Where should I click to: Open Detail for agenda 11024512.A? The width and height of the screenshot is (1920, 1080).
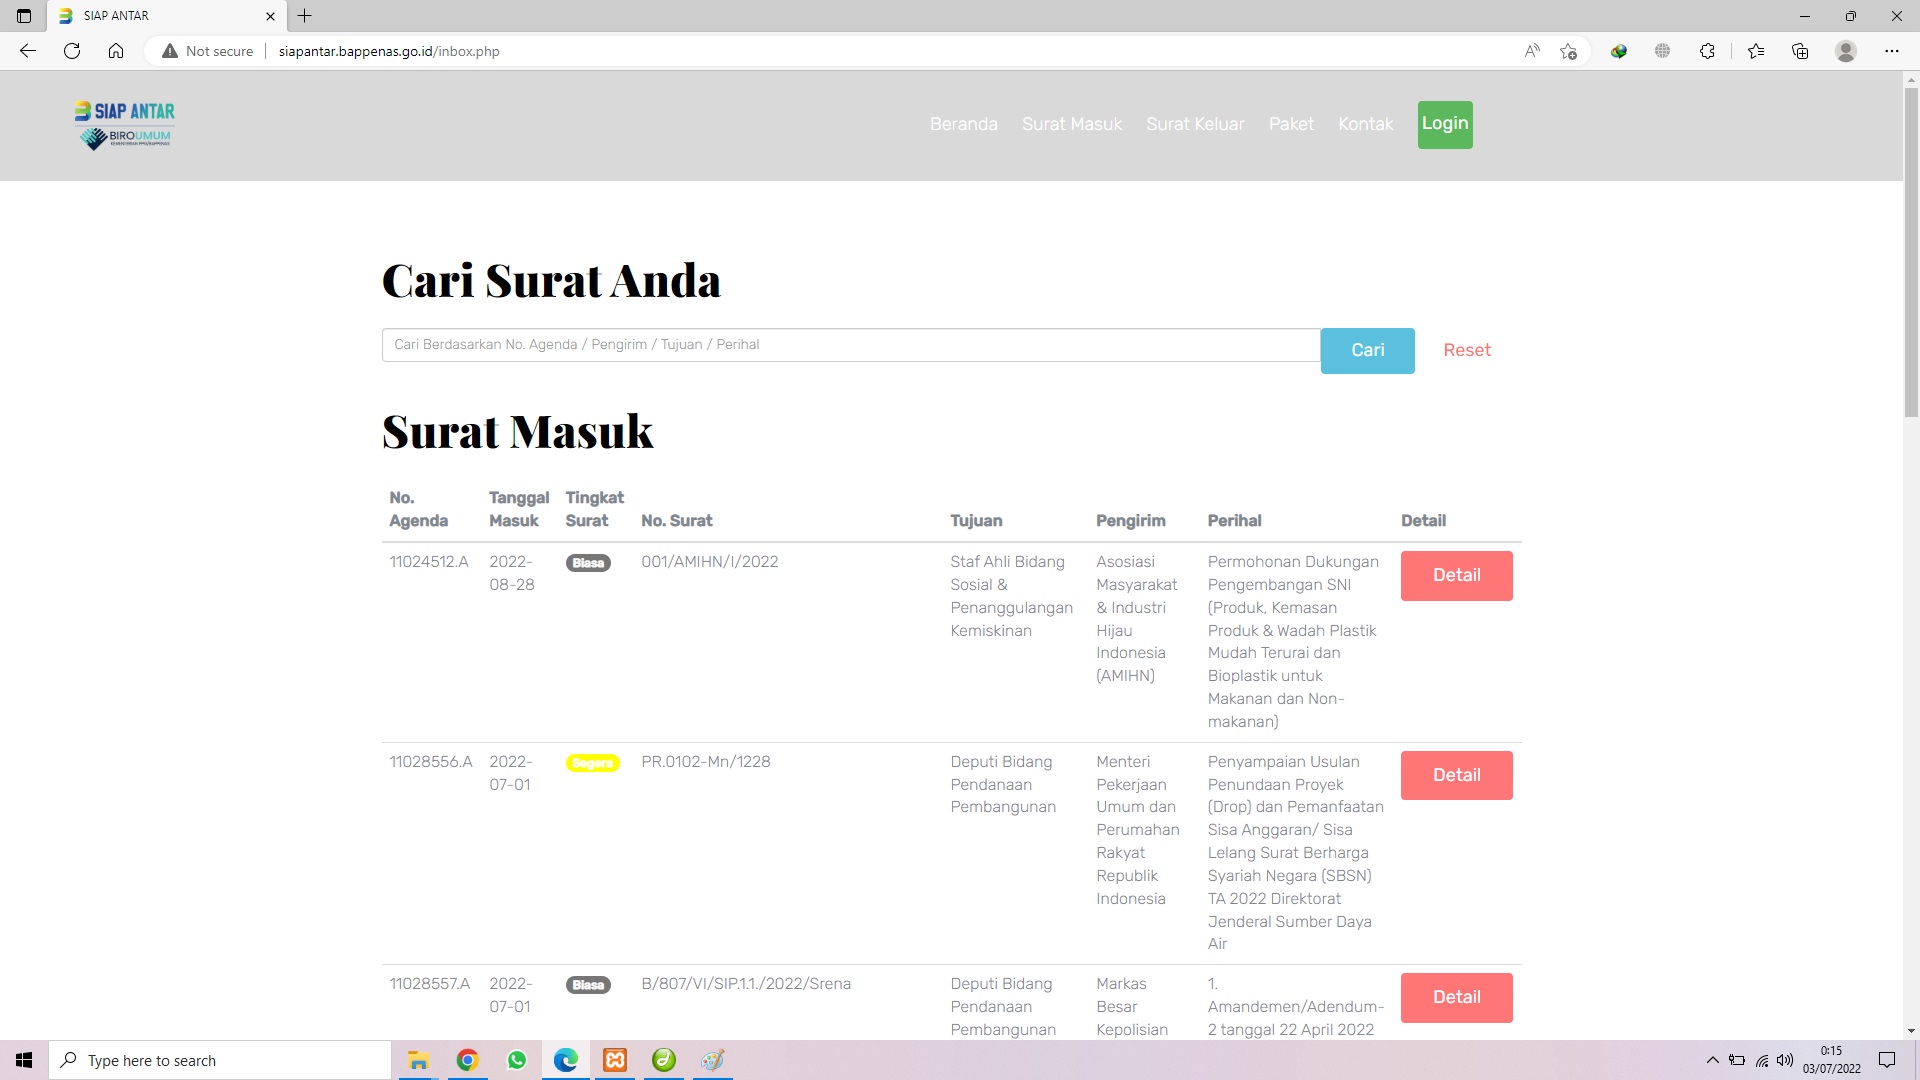click(x=1456, y=575)
